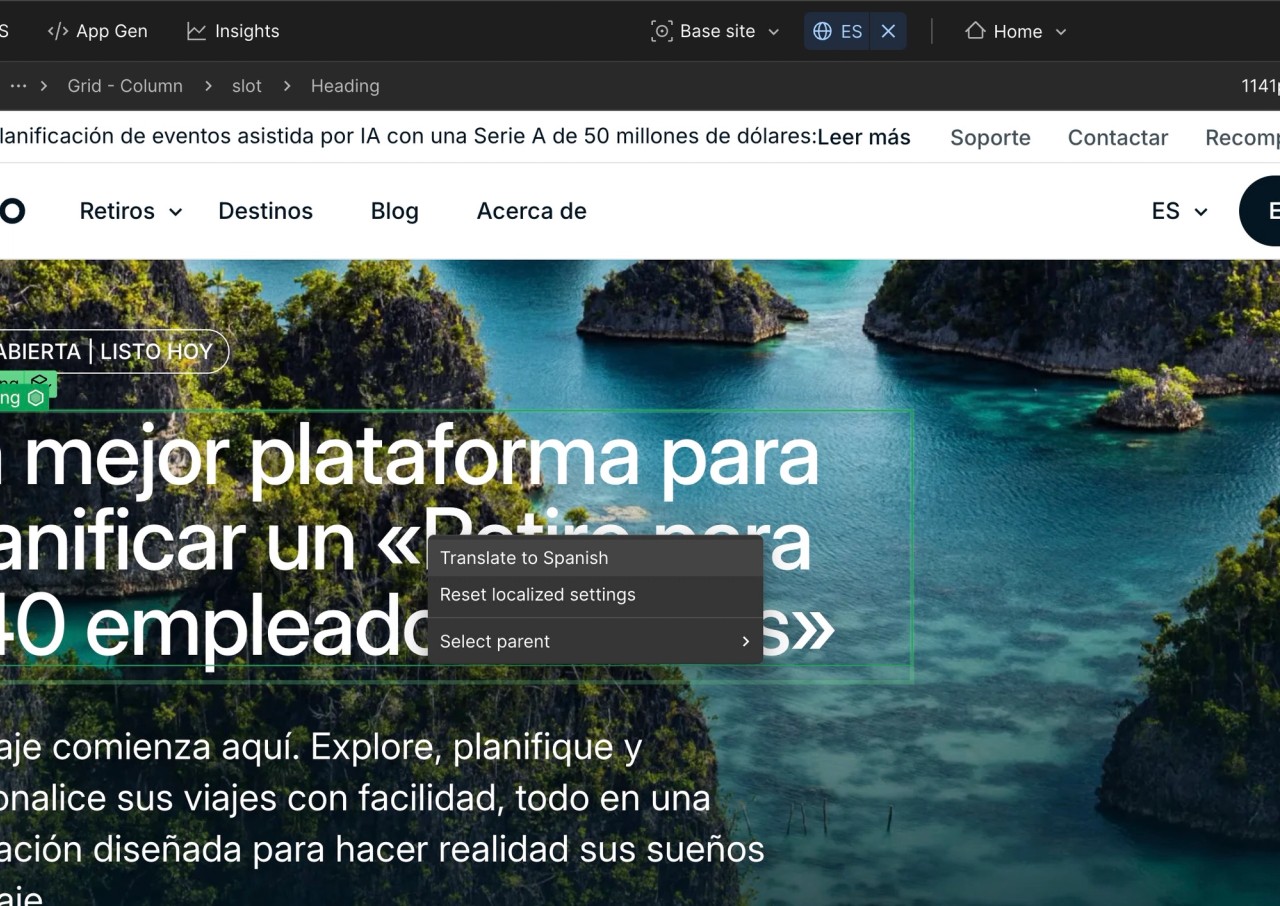Click the globe icon on the ES locale chip
Image resolution: width=1280 pixels, height=906 pixels.
tap(822, 31)
